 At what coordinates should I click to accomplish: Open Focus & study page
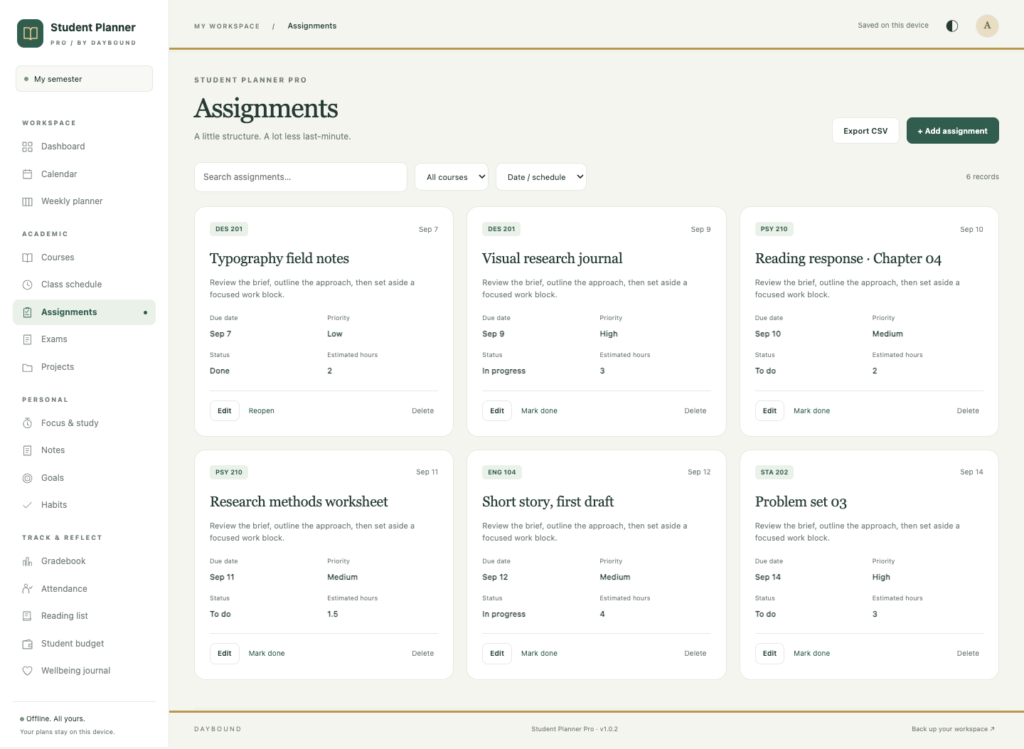coord(84,423)
